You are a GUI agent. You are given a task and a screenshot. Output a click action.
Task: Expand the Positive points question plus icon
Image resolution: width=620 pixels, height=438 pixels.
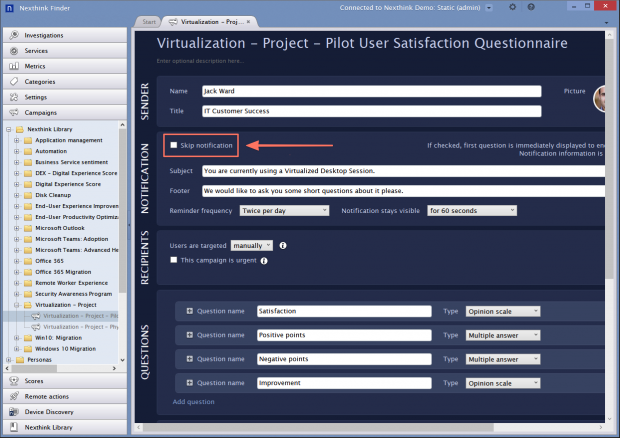189,335
